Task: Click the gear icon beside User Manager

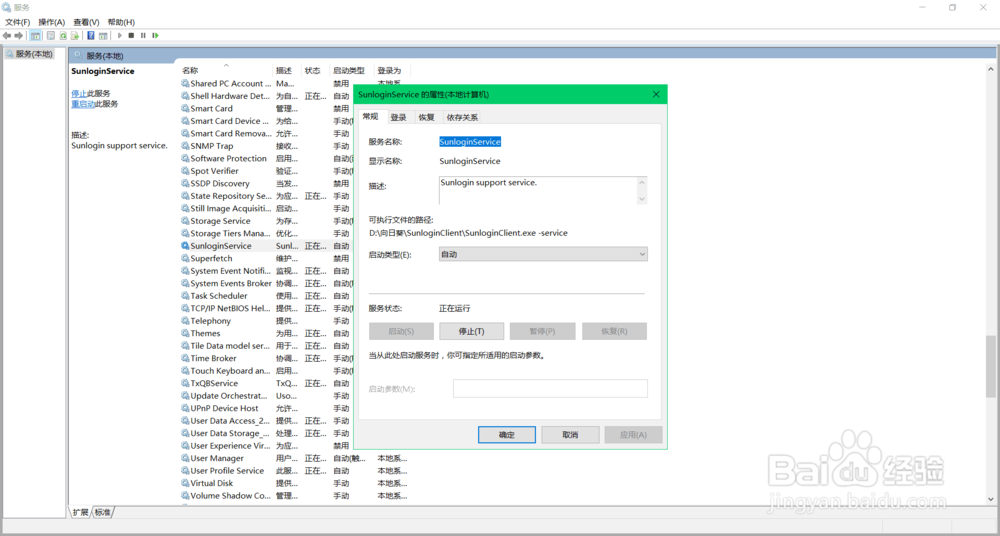Action: click(185, 458)
